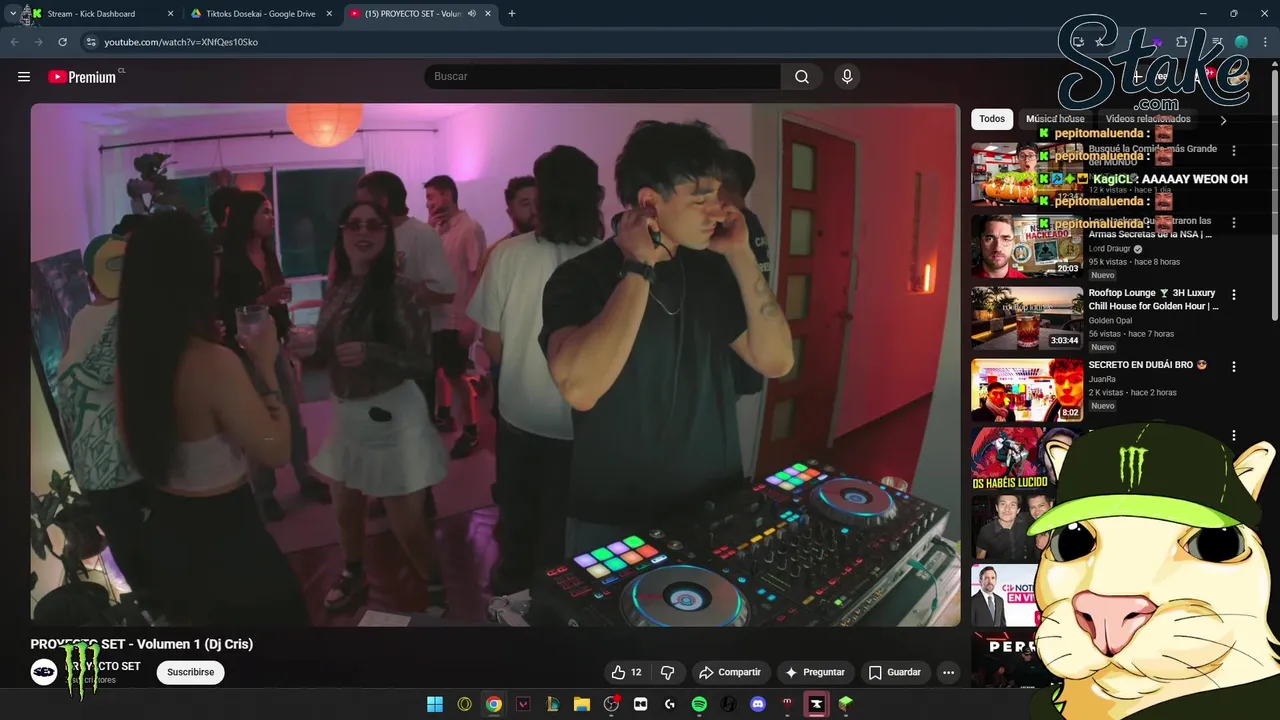Viewport: 1280px width, 720px height.
Task: Click the Chrome address bar URL
Action: [181, 42]
